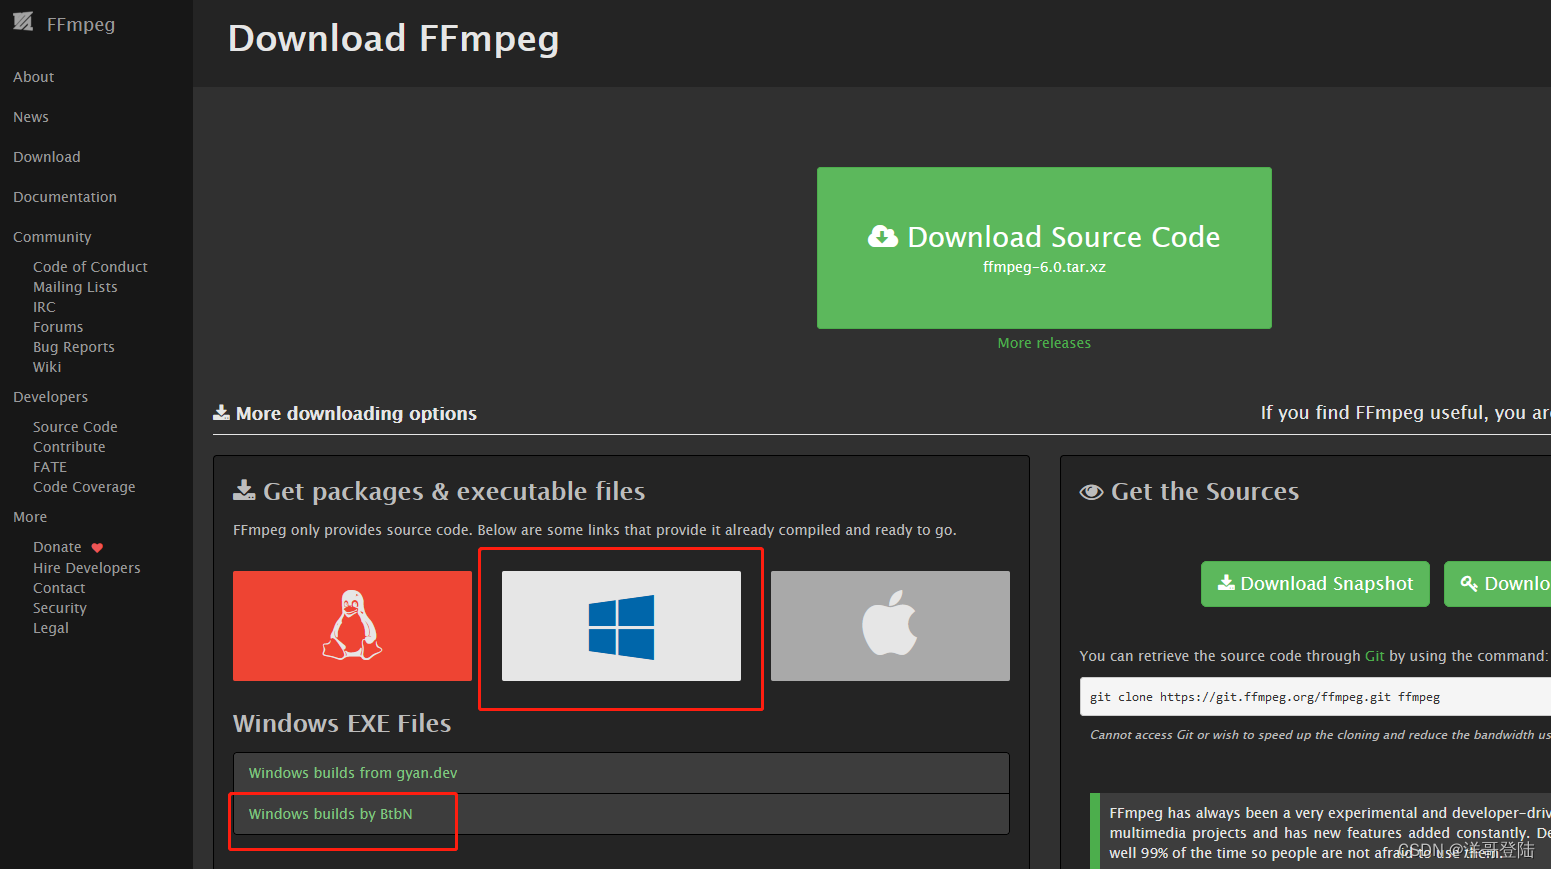The height and width of the screenshot is (869, 1551).
Task: Select the git clone command field
Action: click(1315, 697)
